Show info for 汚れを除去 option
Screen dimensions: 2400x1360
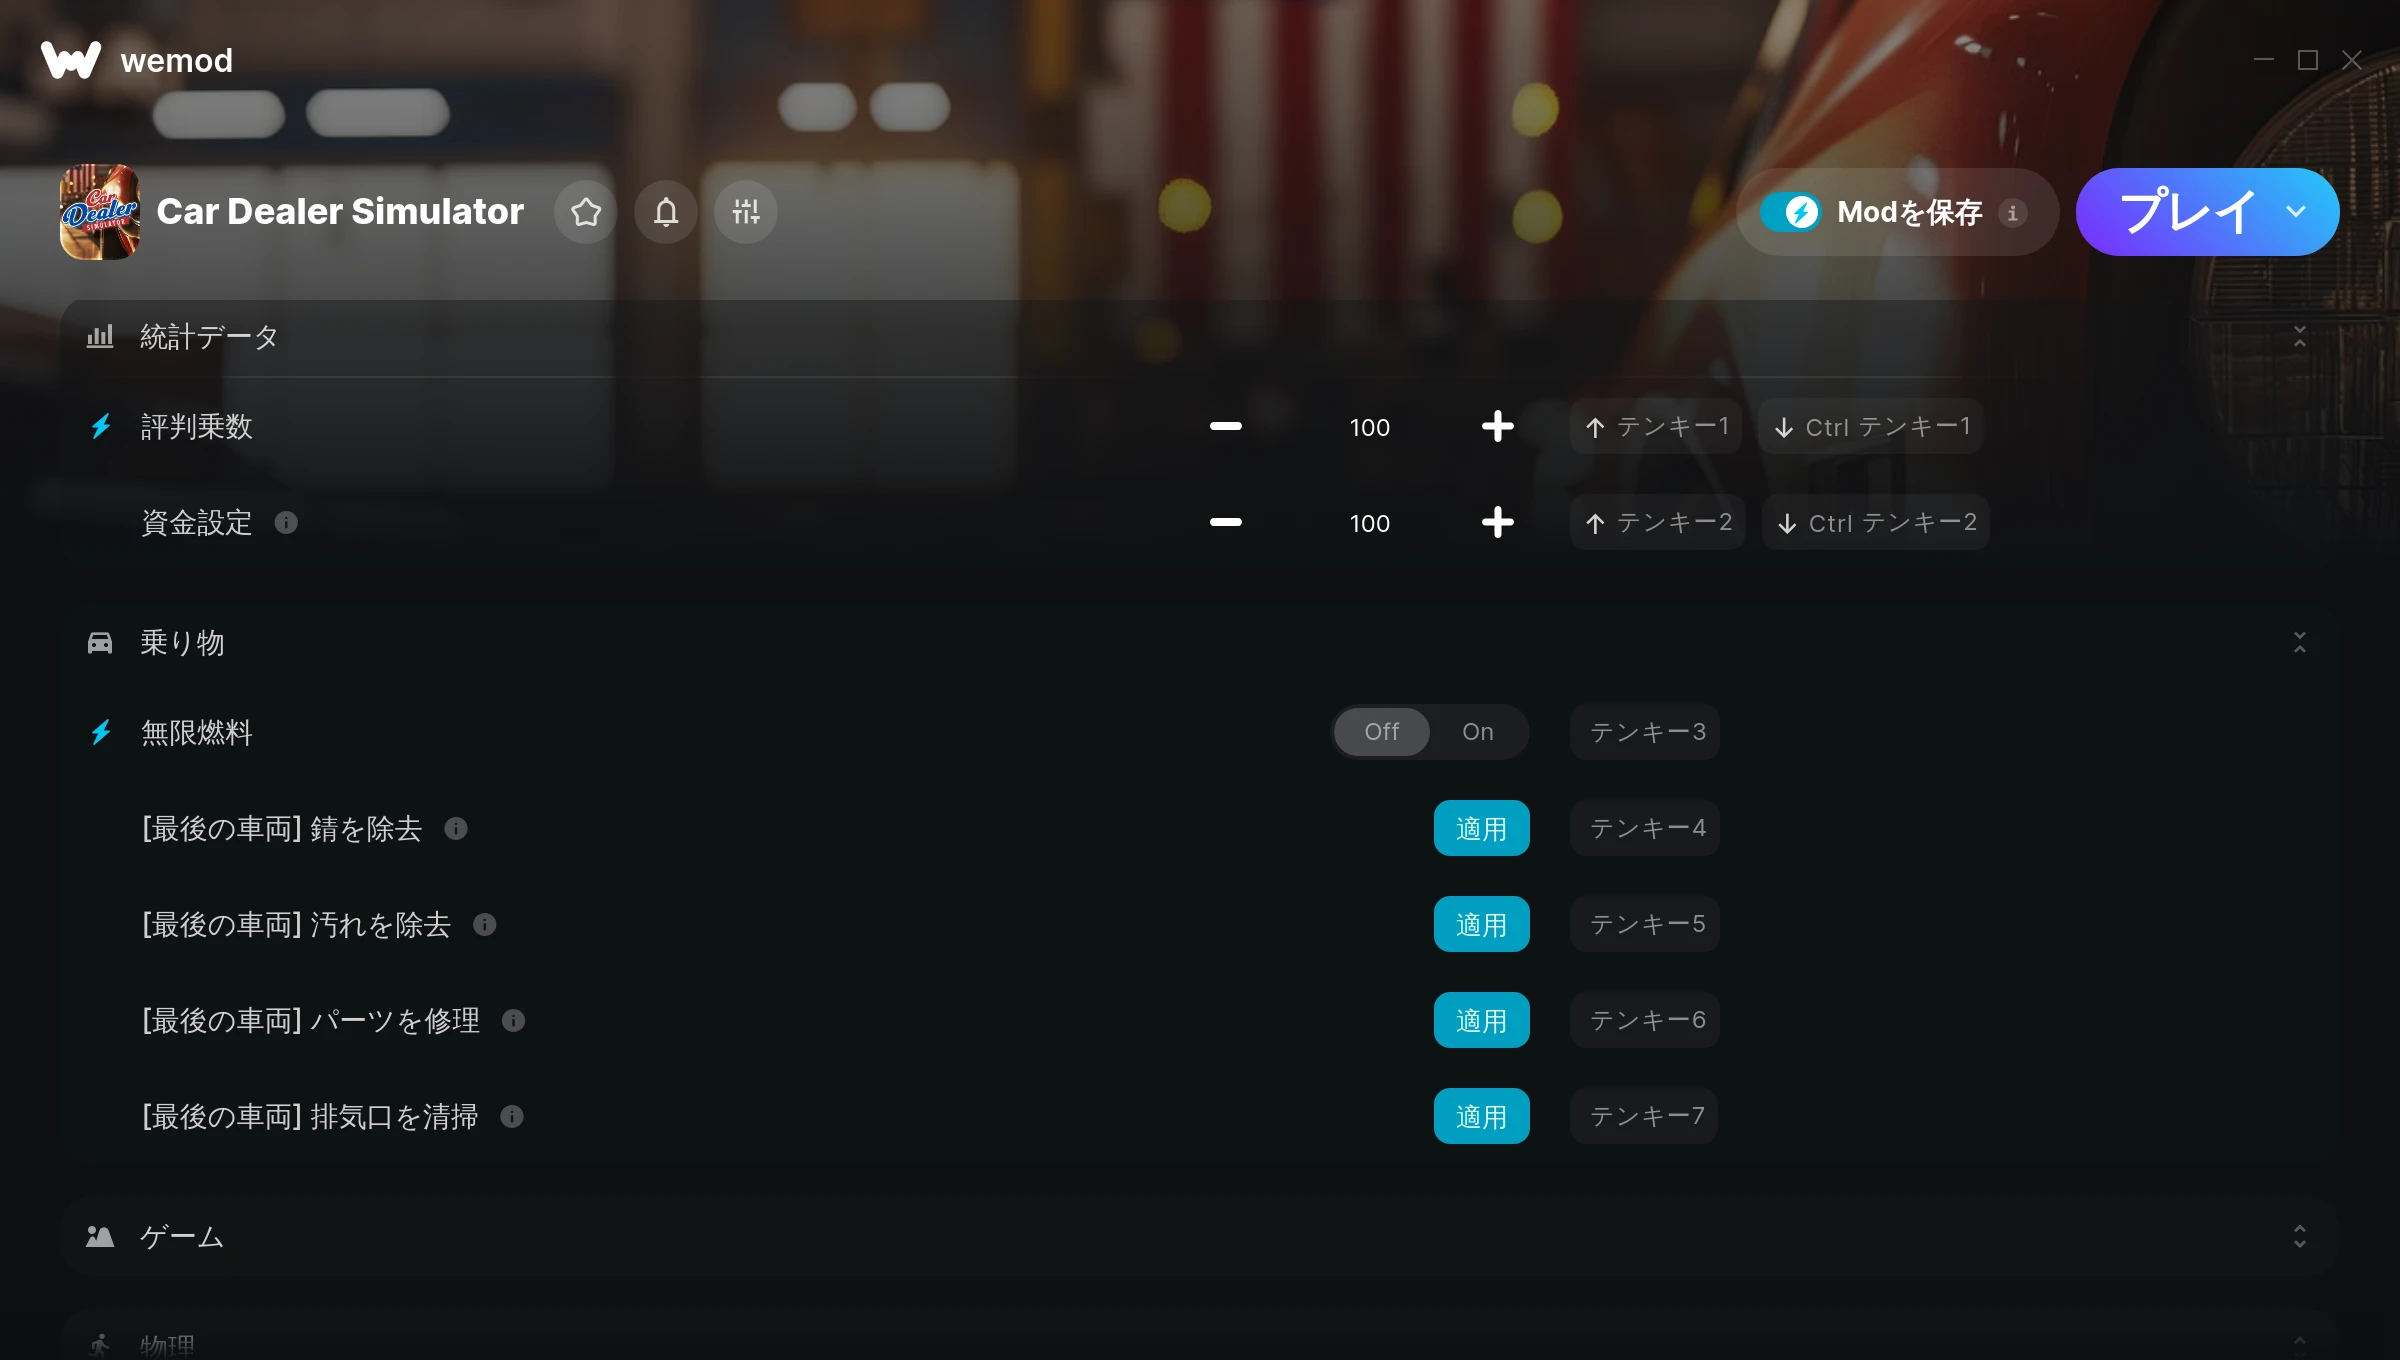pyautogui.click(x=485, y=925)
